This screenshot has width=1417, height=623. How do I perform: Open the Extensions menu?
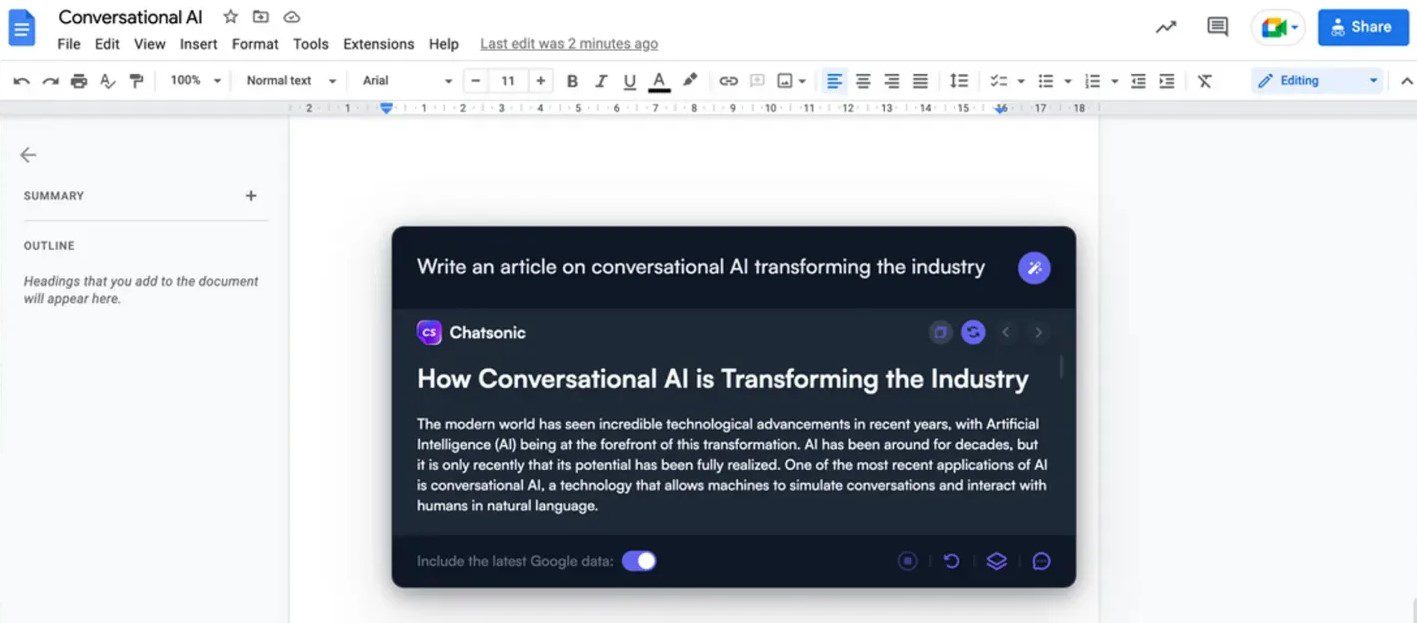378,44
